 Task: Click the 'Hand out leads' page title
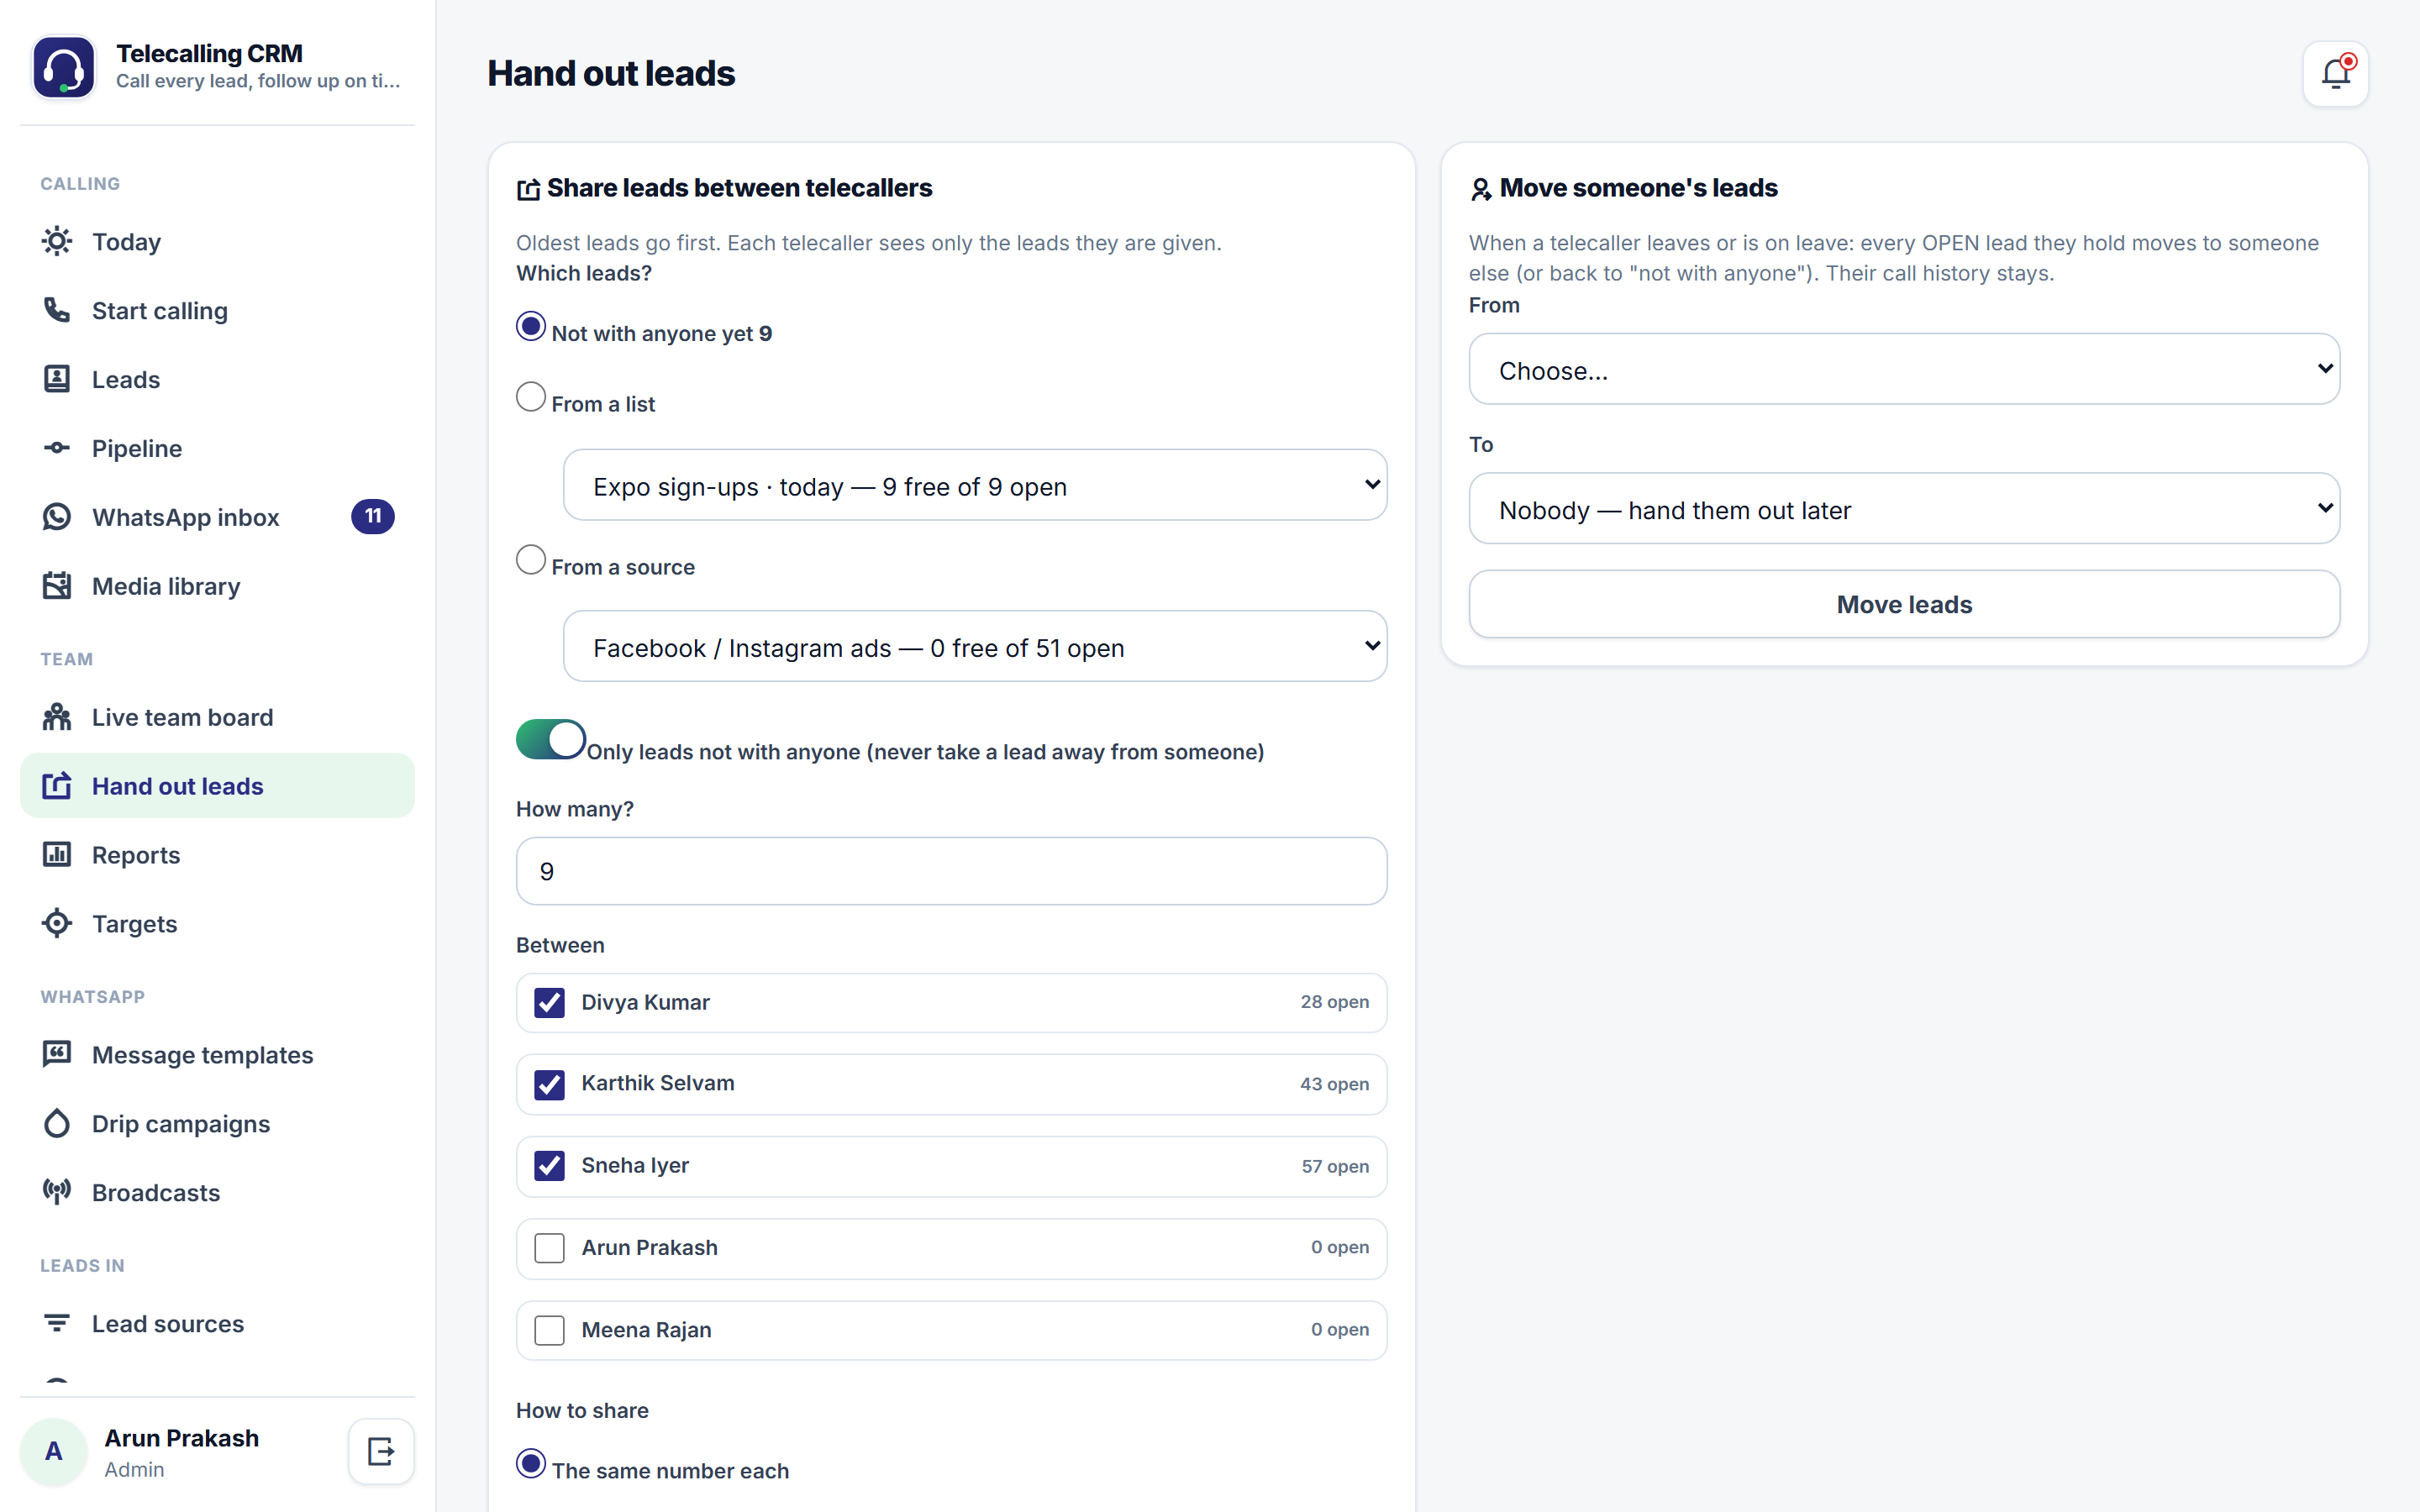[x=611, y=73]
